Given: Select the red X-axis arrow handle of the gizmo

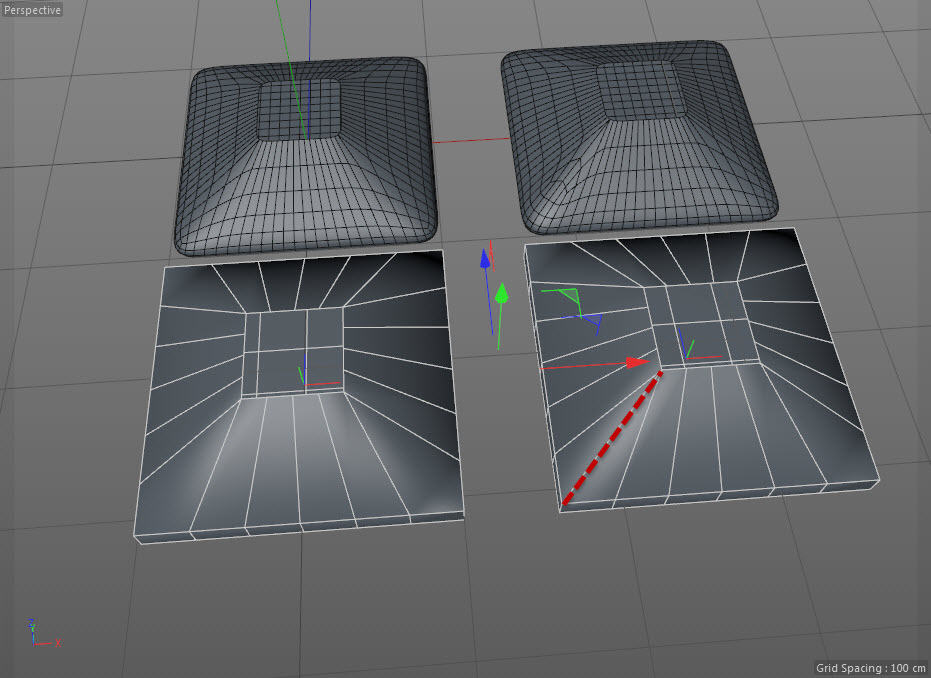Looking at the screenshot, I should coord(638,363).
